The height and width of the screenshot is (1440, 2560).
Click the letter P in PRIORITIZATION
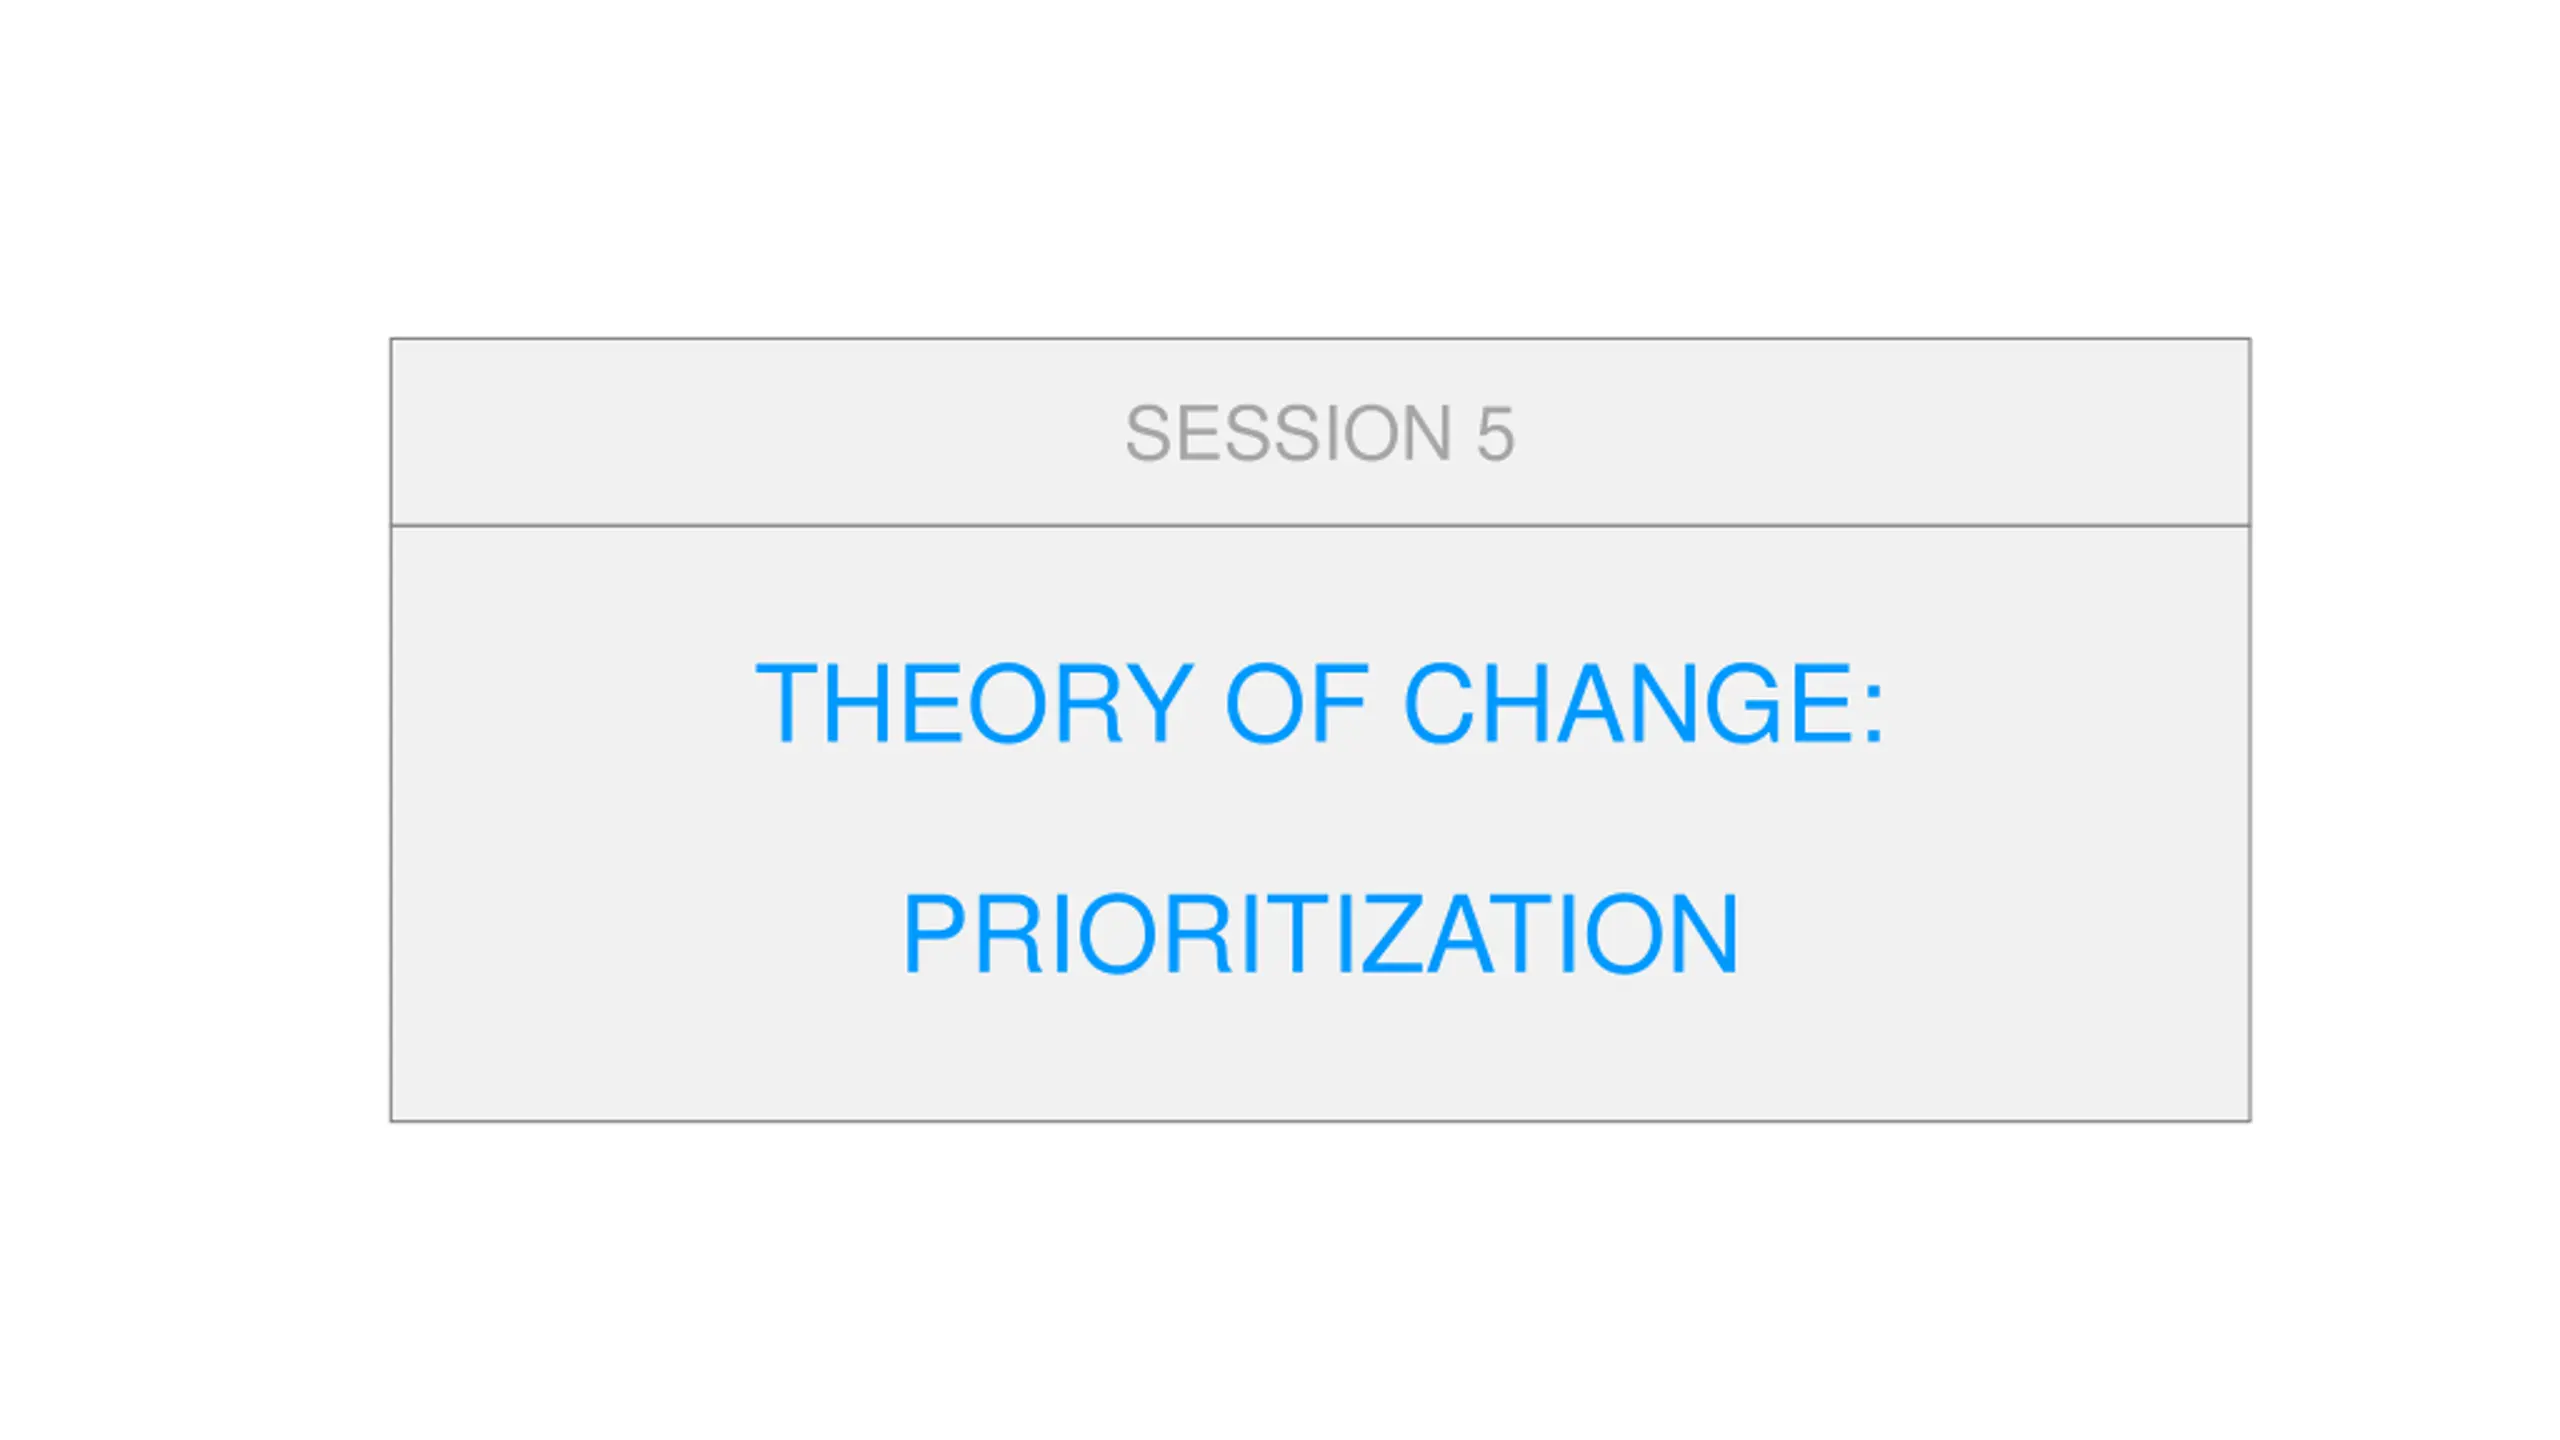(935, 934)
